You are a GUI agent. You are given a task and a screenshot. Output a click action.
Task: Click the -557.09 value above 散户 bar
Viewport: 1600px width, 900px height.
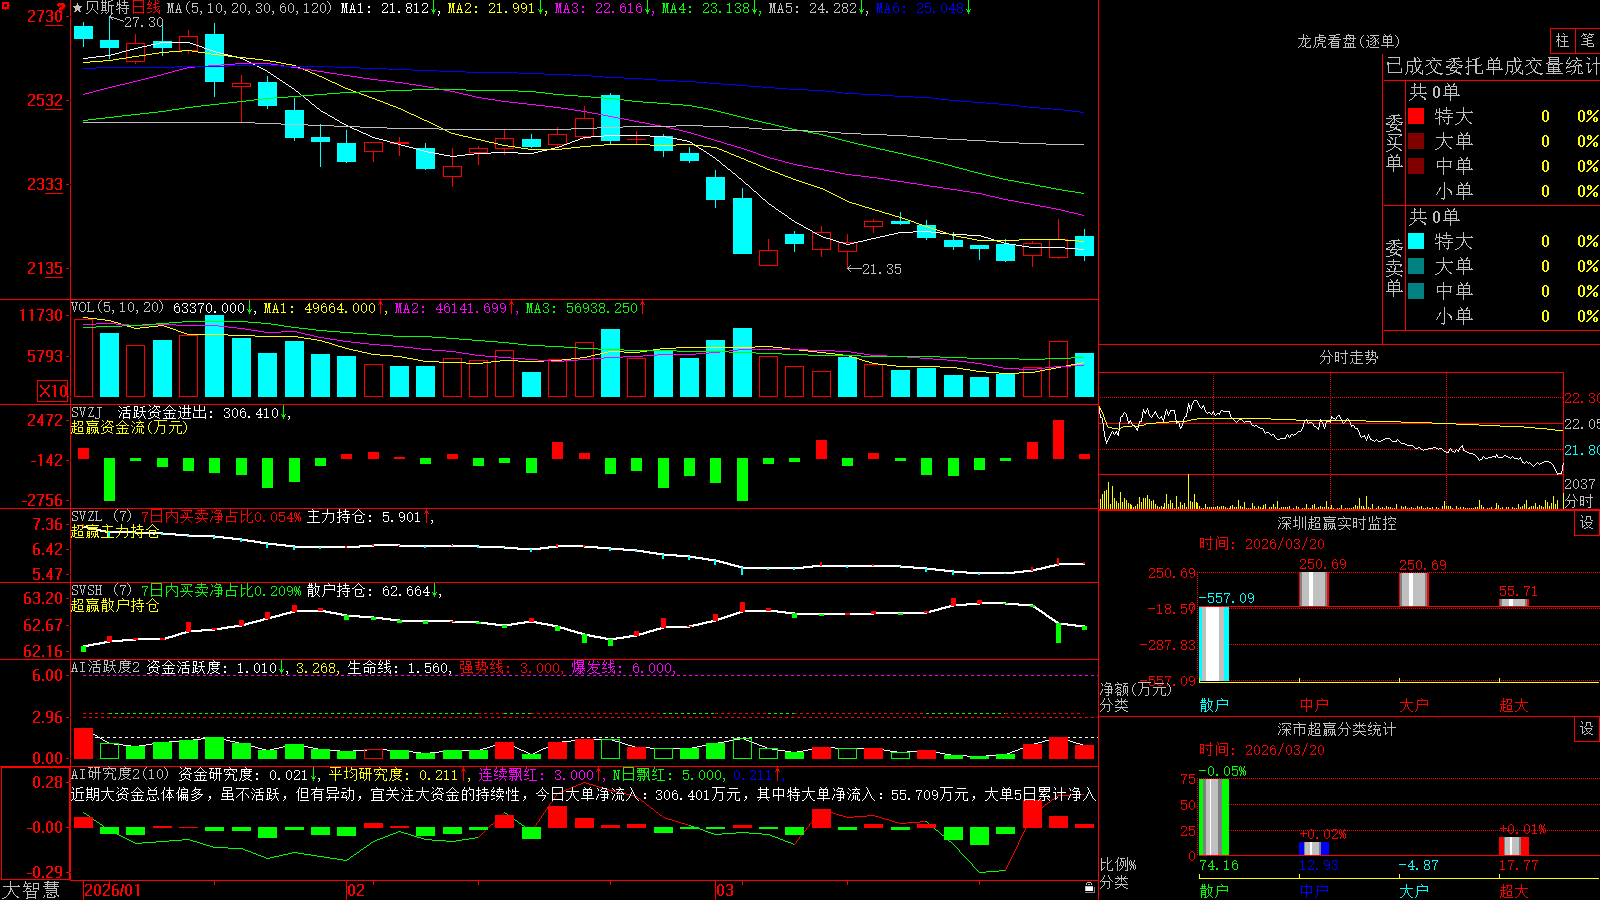1226,598
